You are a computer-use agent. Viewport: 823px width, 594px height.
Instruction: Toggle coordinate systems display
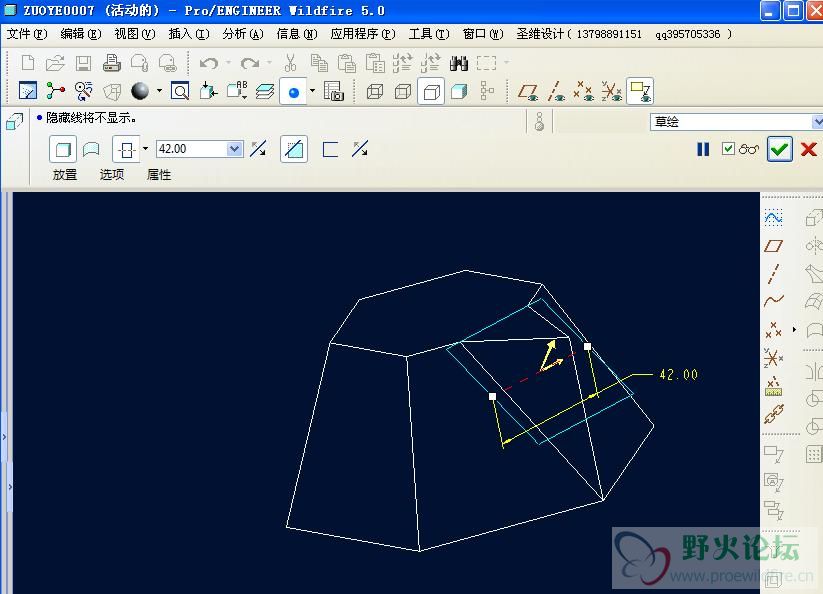pyautogui.click(x=611, y=91)
